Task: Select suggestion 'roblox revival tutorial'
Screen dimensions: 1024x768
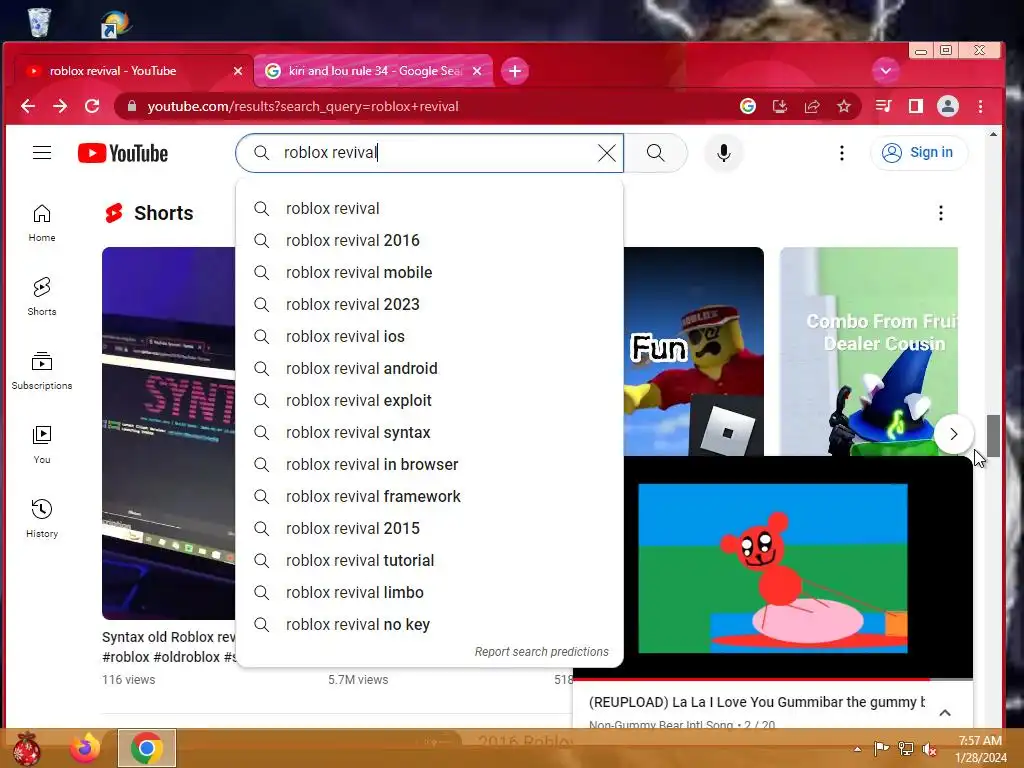Action: tap(430, 560)
